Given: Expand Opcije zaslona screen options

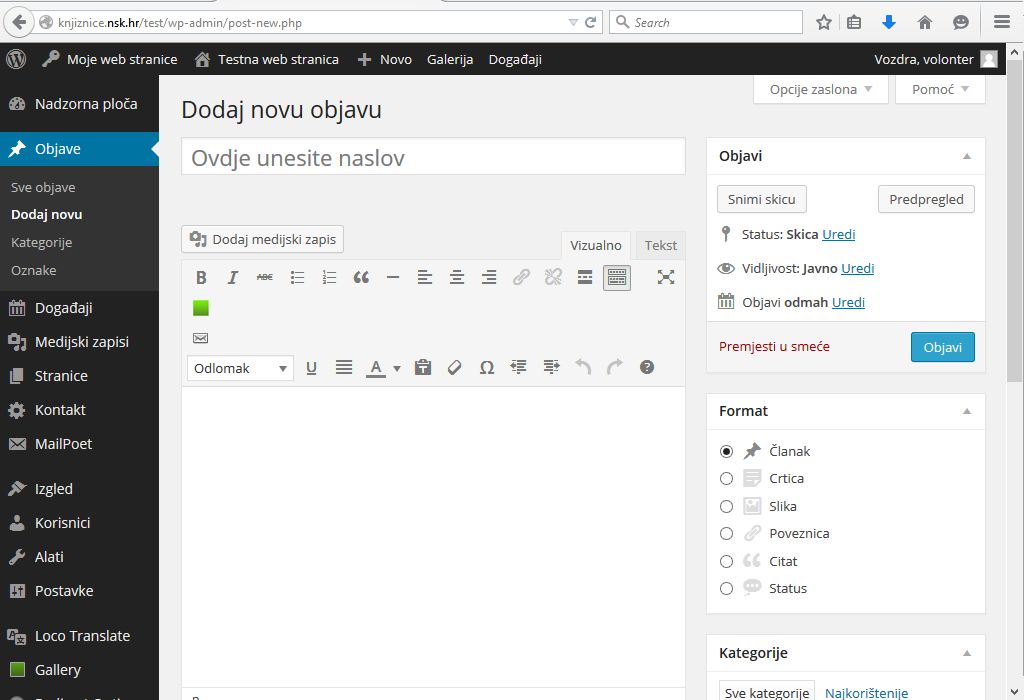Looking at the screenshot, I should pyautogui.click(x=820, y=89).
